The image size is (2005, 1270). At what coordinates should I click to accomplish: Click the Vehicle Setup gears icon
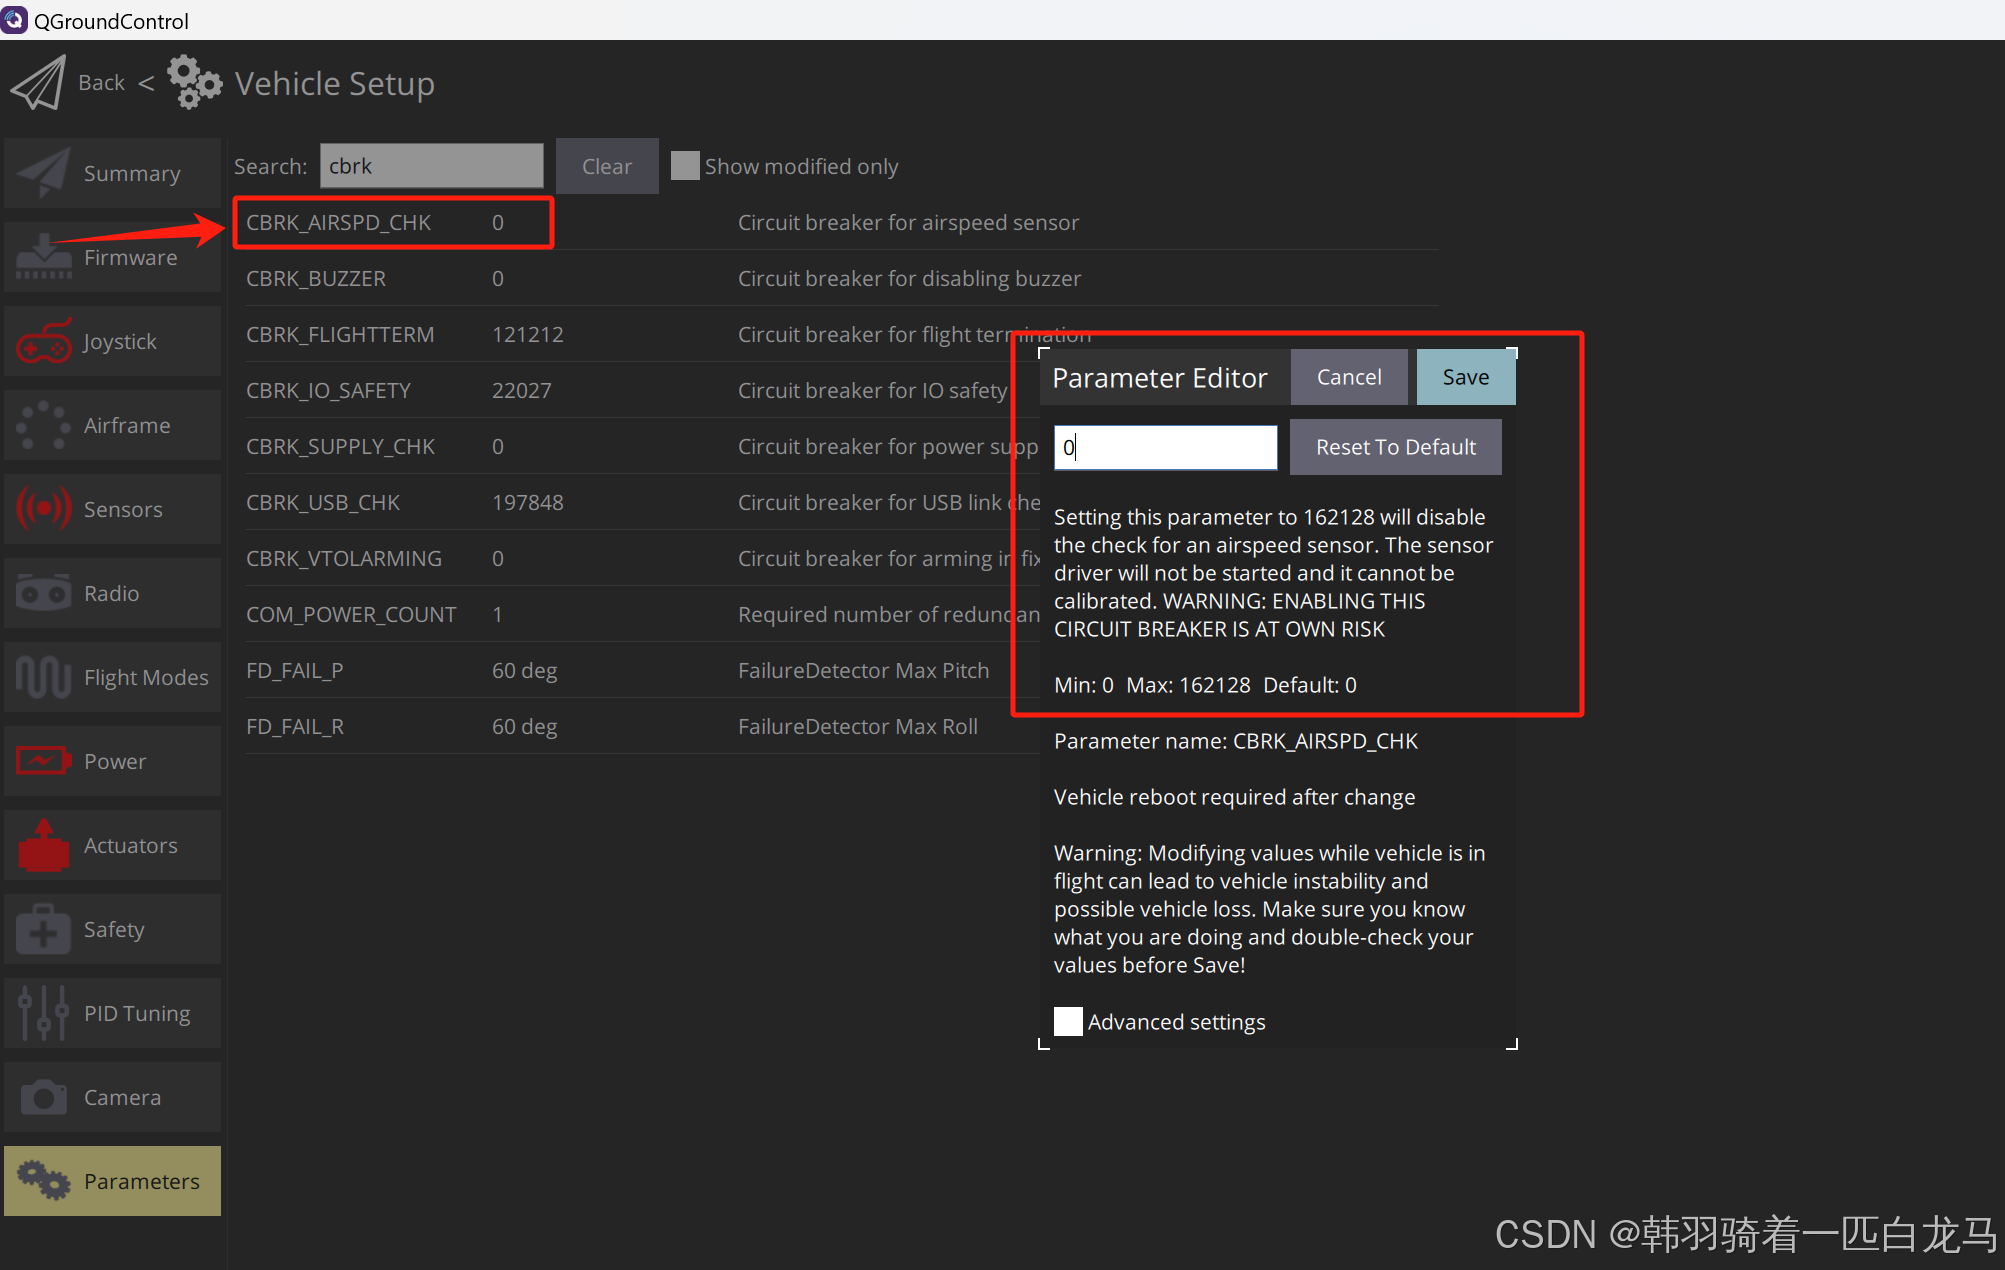click(194, 83)
